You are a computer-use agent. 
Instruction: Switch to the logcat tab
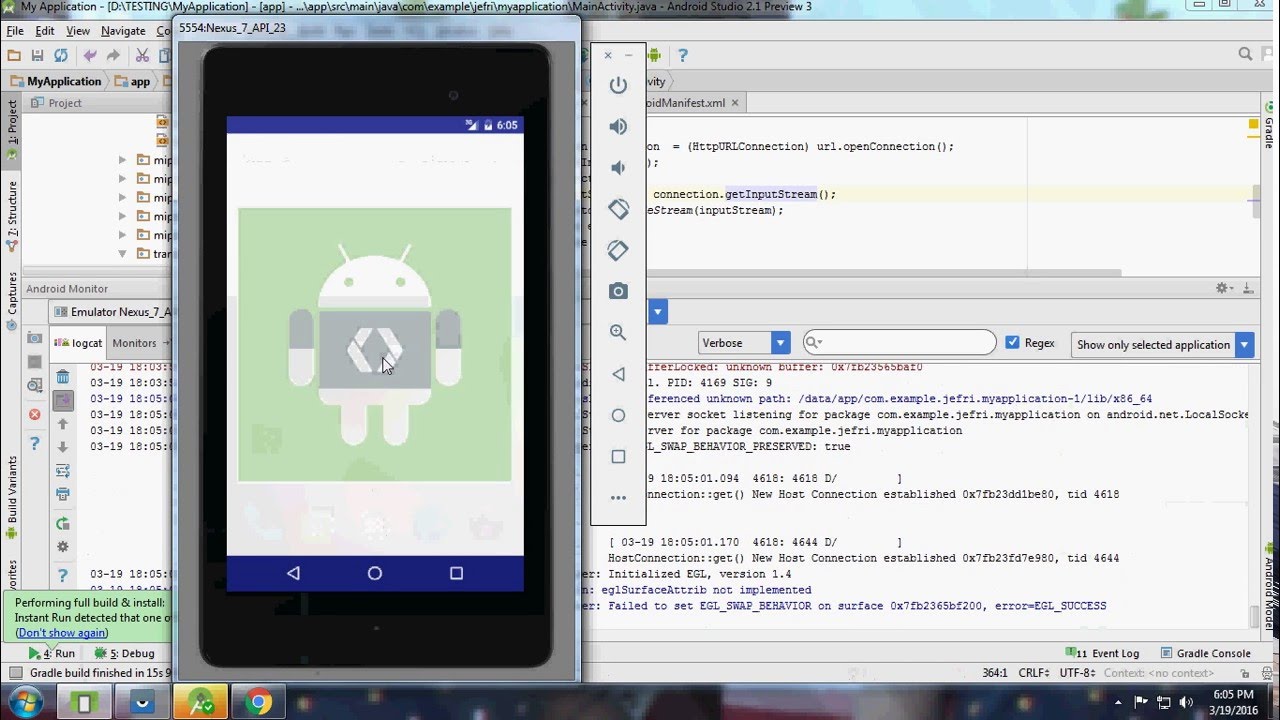point(79,342)
